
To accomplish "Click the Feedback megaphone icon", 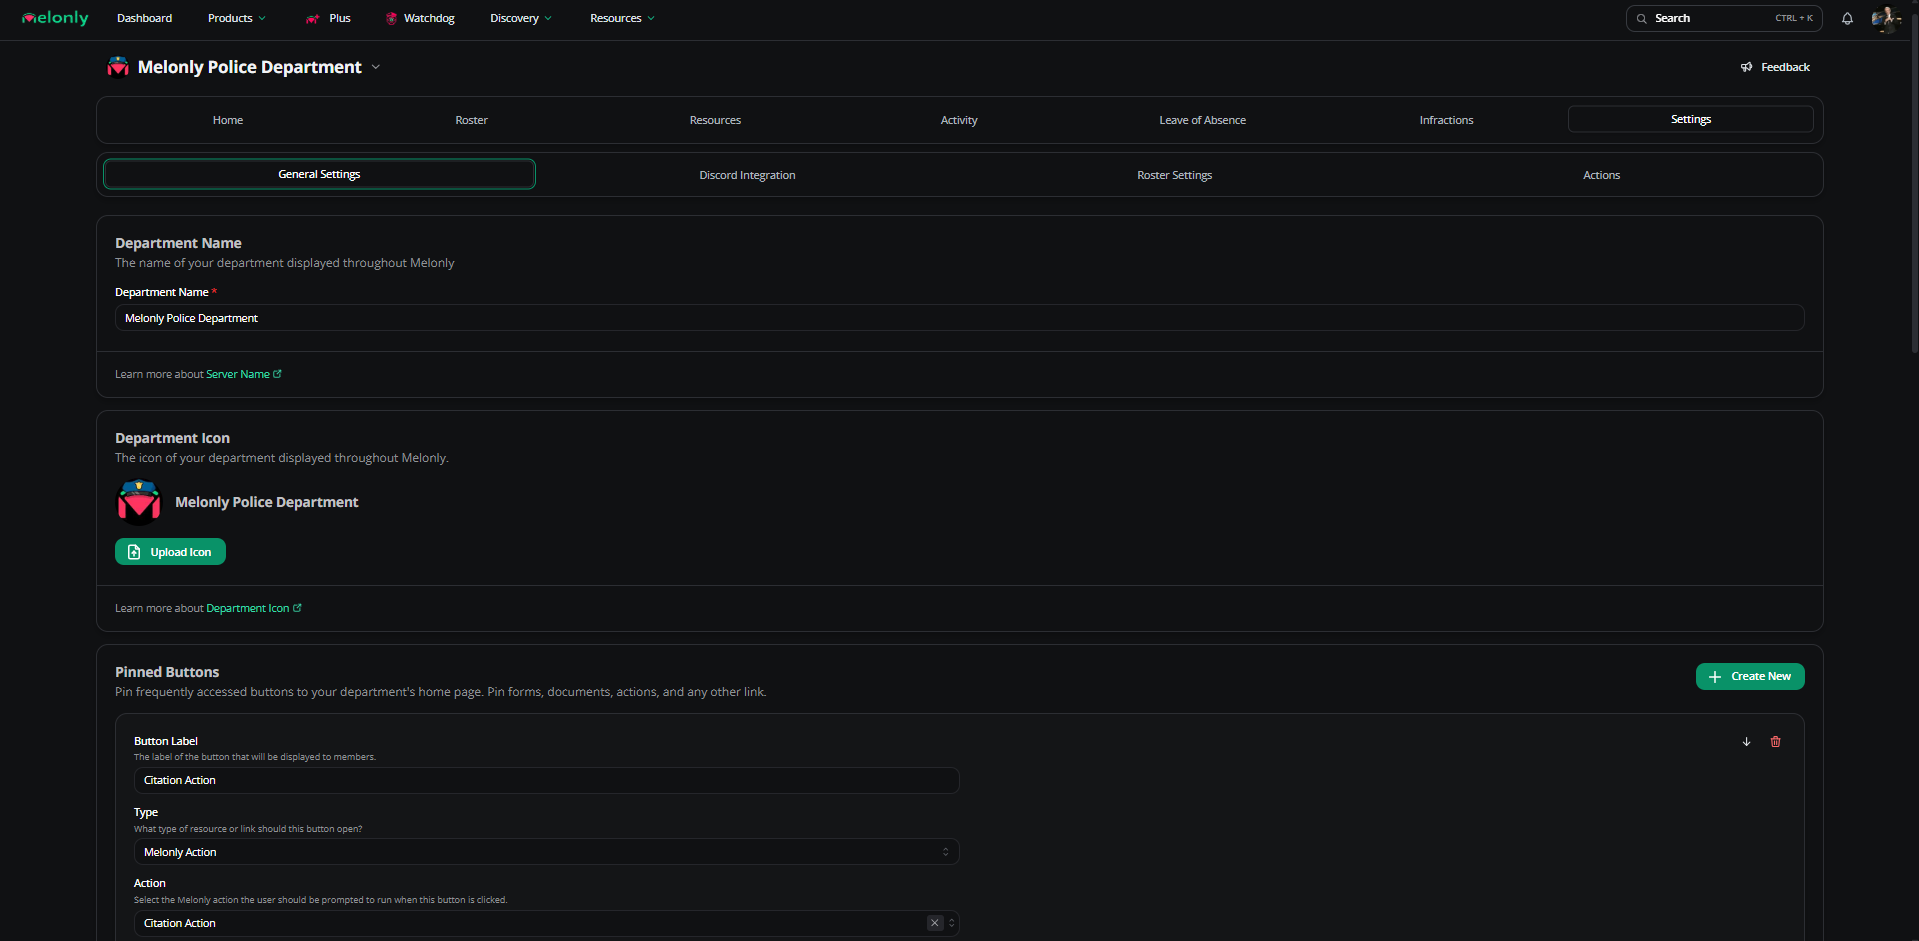I will 1747,67.
